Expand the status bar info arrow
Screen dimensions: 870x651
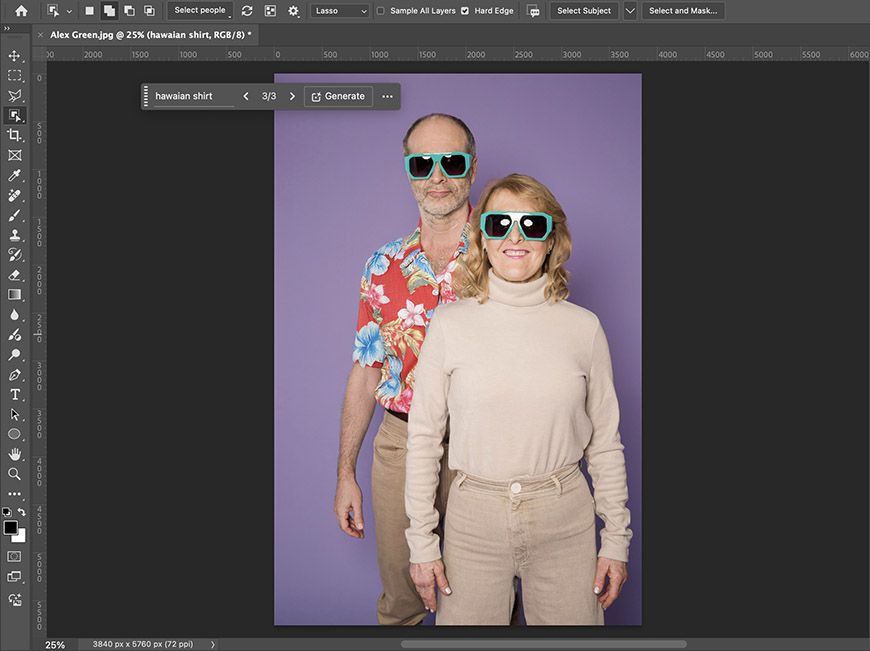[213, 644]
